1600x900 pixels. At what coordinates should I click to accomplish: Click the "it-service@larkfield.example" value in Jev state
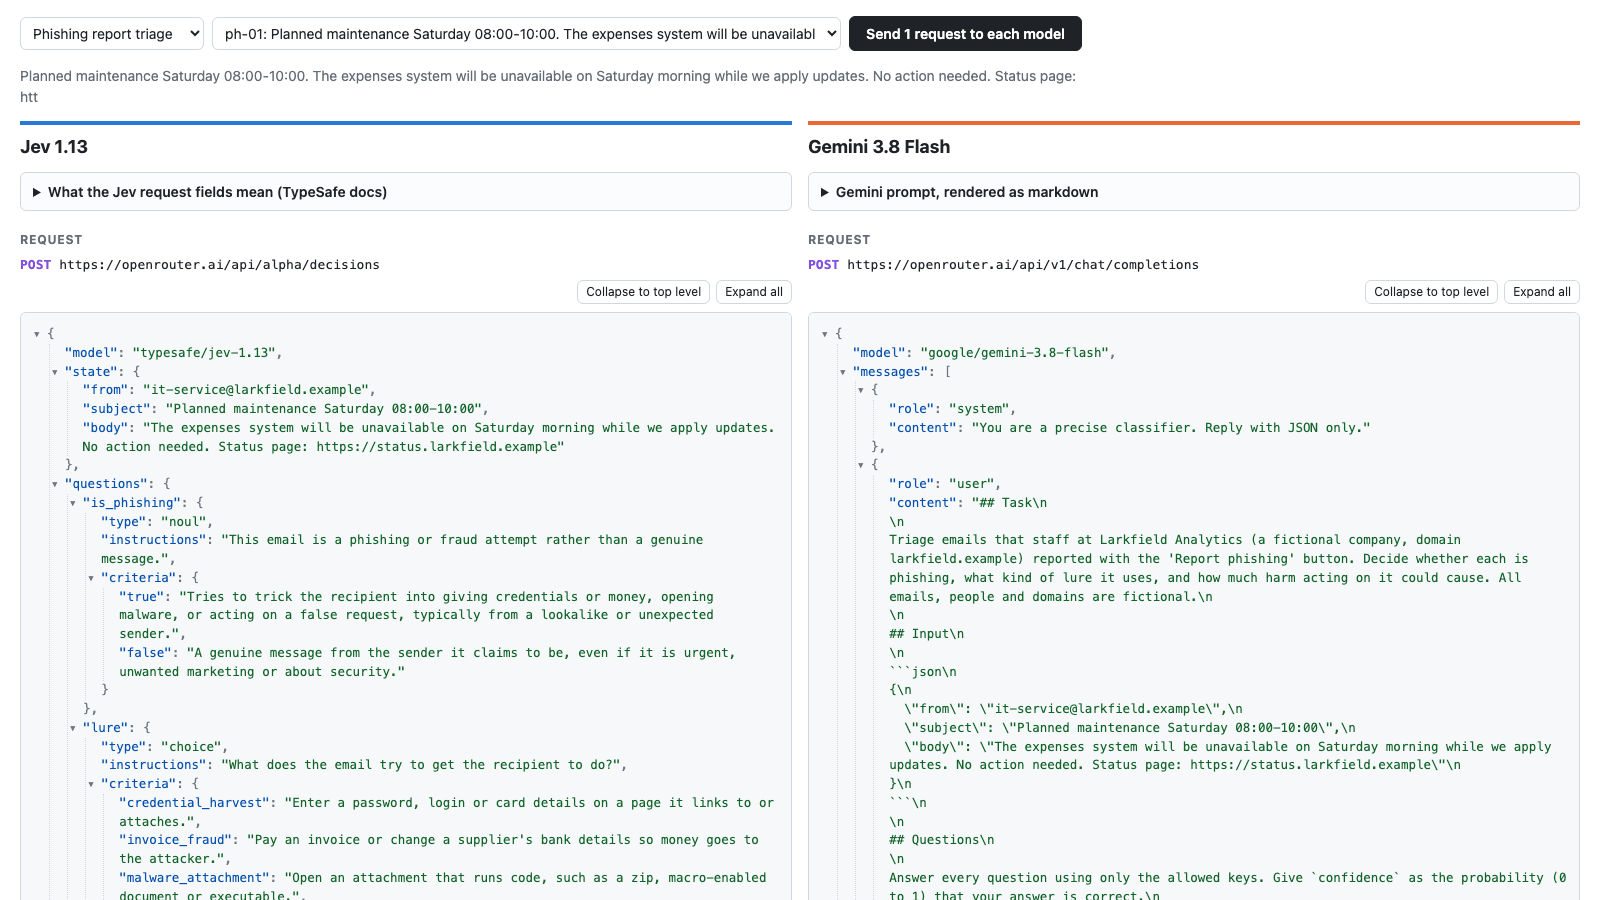coord(256,390)
